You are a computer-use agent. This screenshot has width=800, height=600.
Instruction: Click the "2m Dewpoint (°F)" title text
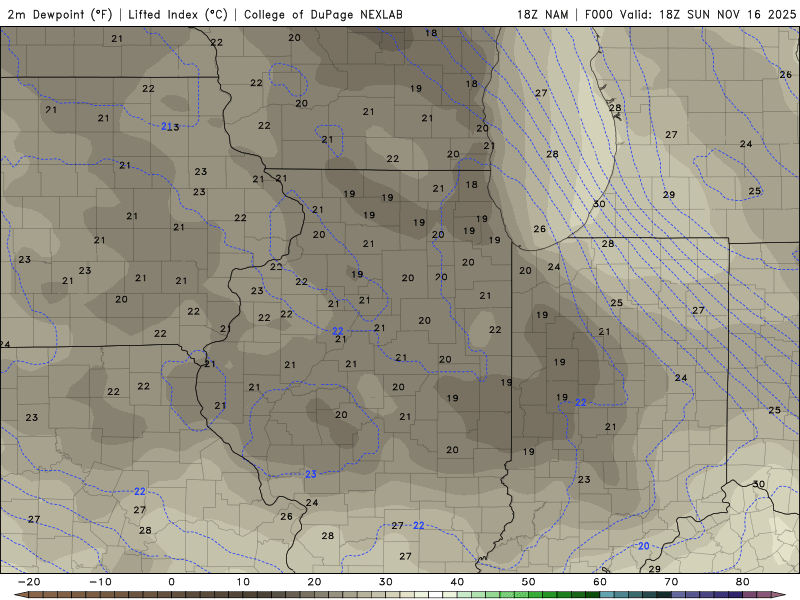(60, 14)
